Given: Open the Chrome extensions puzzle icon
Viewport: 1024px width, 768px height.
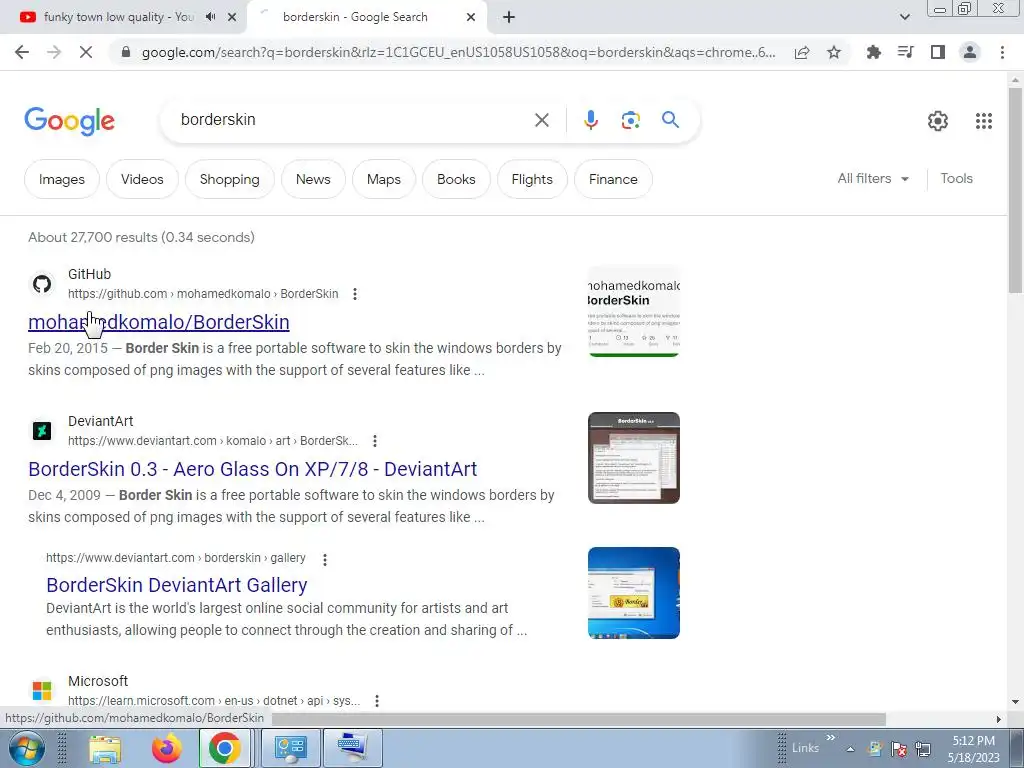Looking at the screenshot, I should 873,52.
